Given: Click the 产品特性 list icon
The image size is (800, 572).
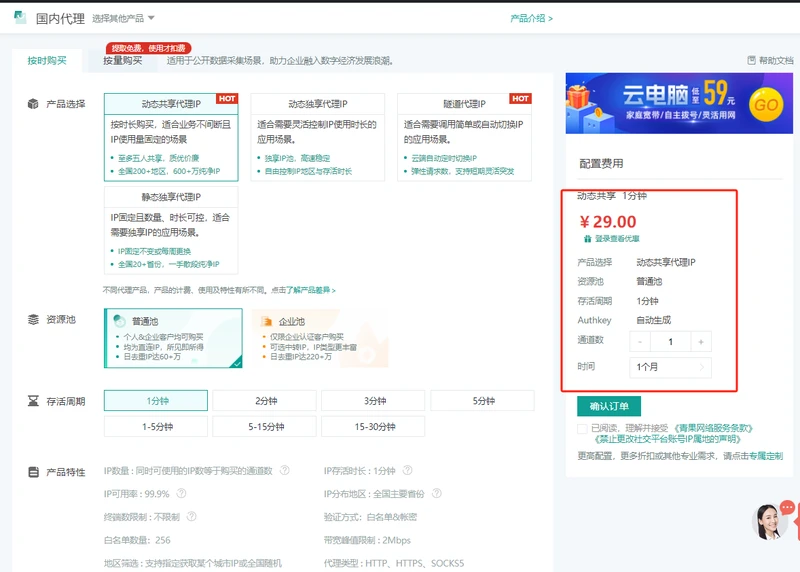Looking at the screenshot, I should point(33,472).
